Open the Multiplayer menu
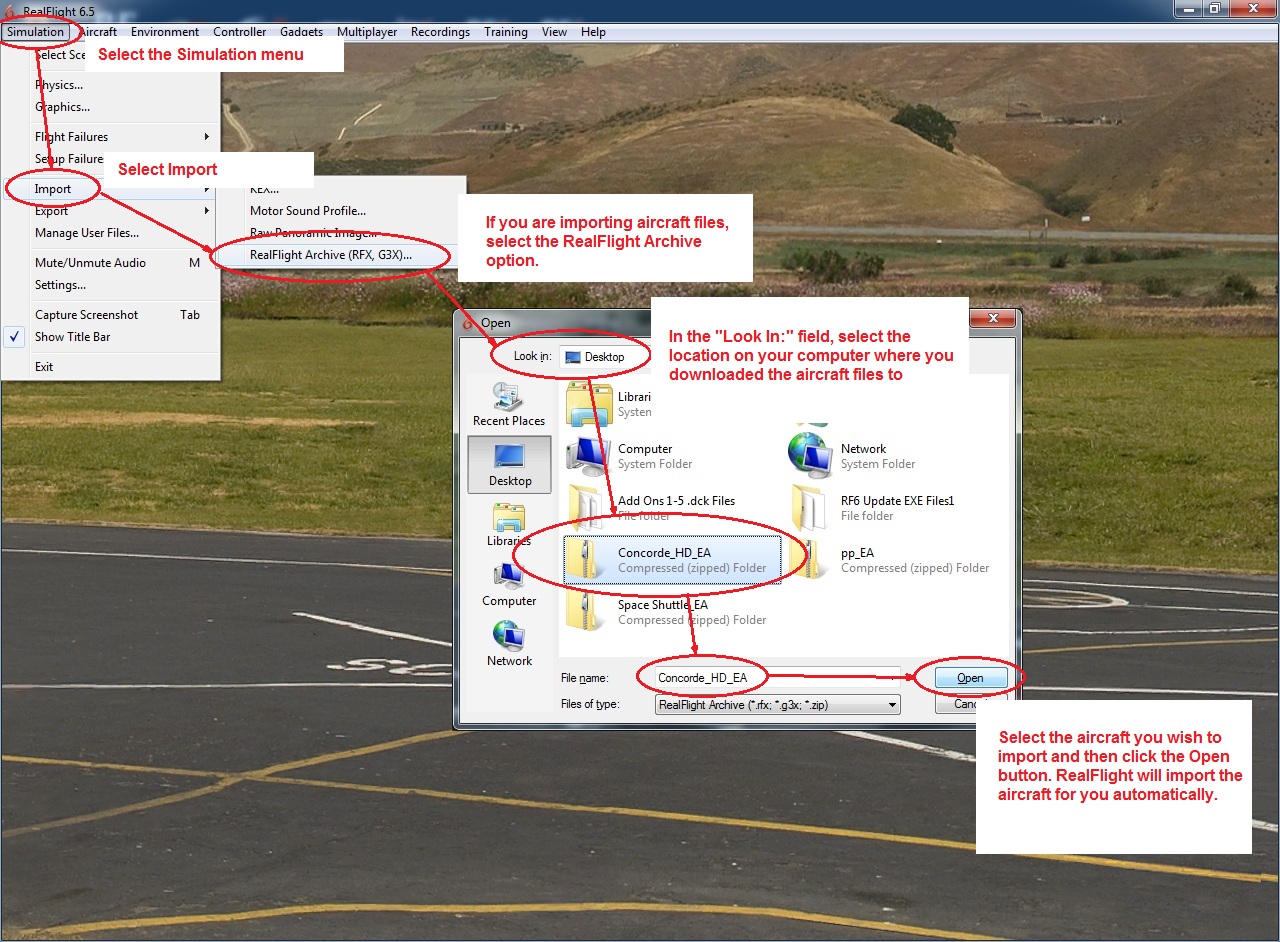Image resolution: width=1280 pixels, height=942 pixels. click(x=367, y=32)
